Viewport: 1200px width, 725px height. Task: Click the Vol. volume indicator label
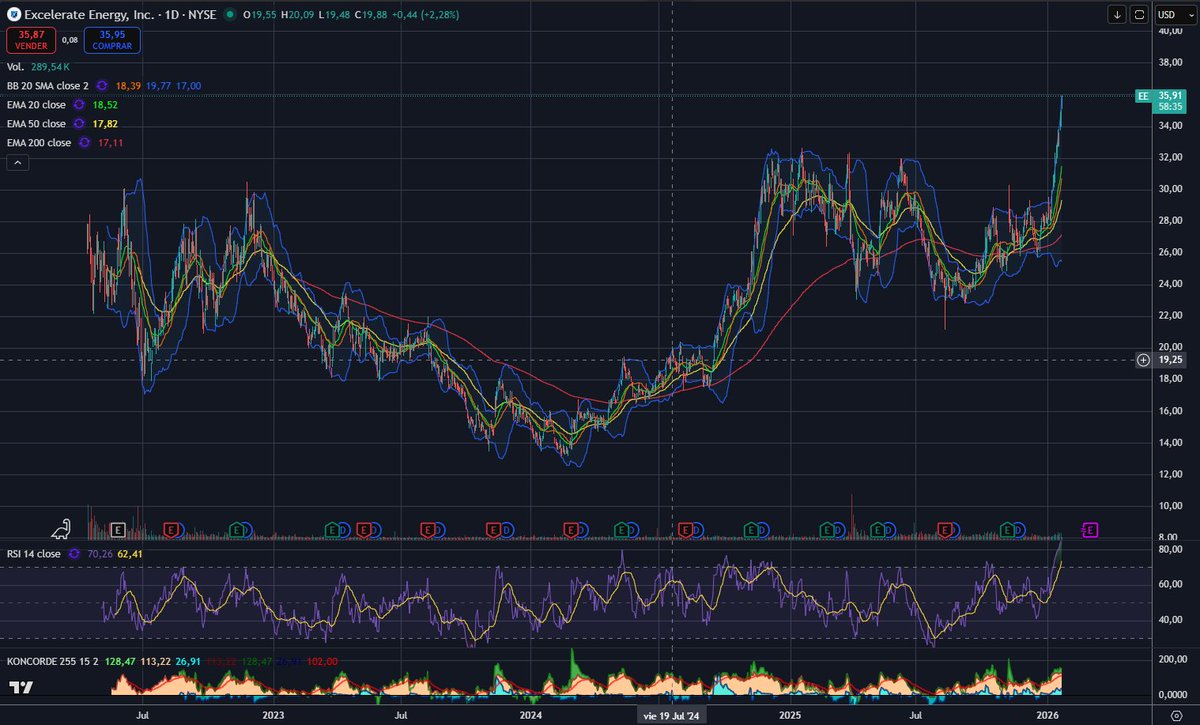click(x=15, y=66)
